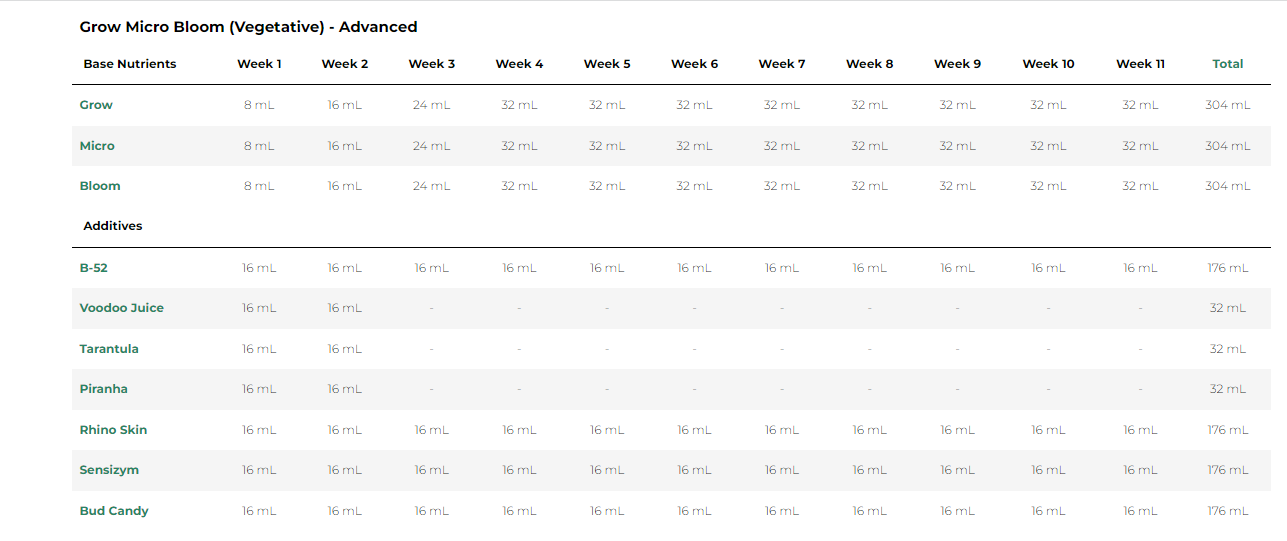The width and height of the screenshot is (1287, 541).
Task: Open the B-52 additive link
Action: (94, 268)
